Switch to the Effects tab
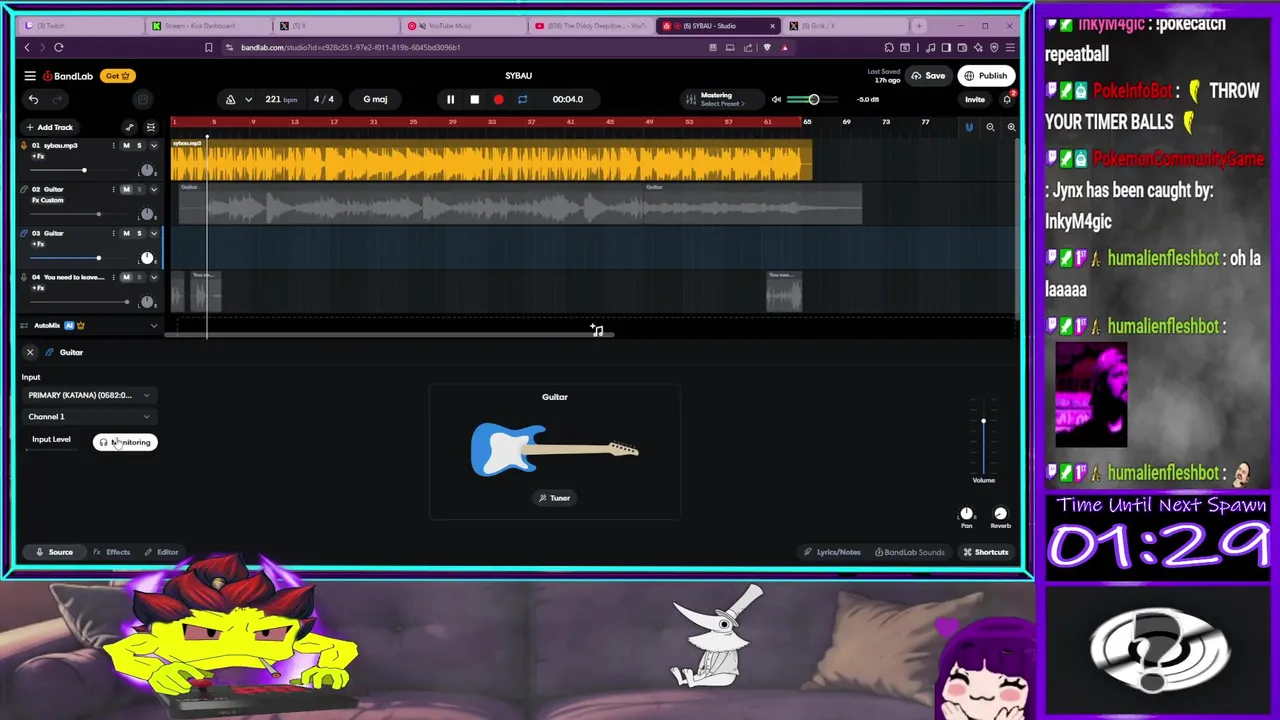The width and height of the screenshot is (1280, 720). (x=112, y=552)
